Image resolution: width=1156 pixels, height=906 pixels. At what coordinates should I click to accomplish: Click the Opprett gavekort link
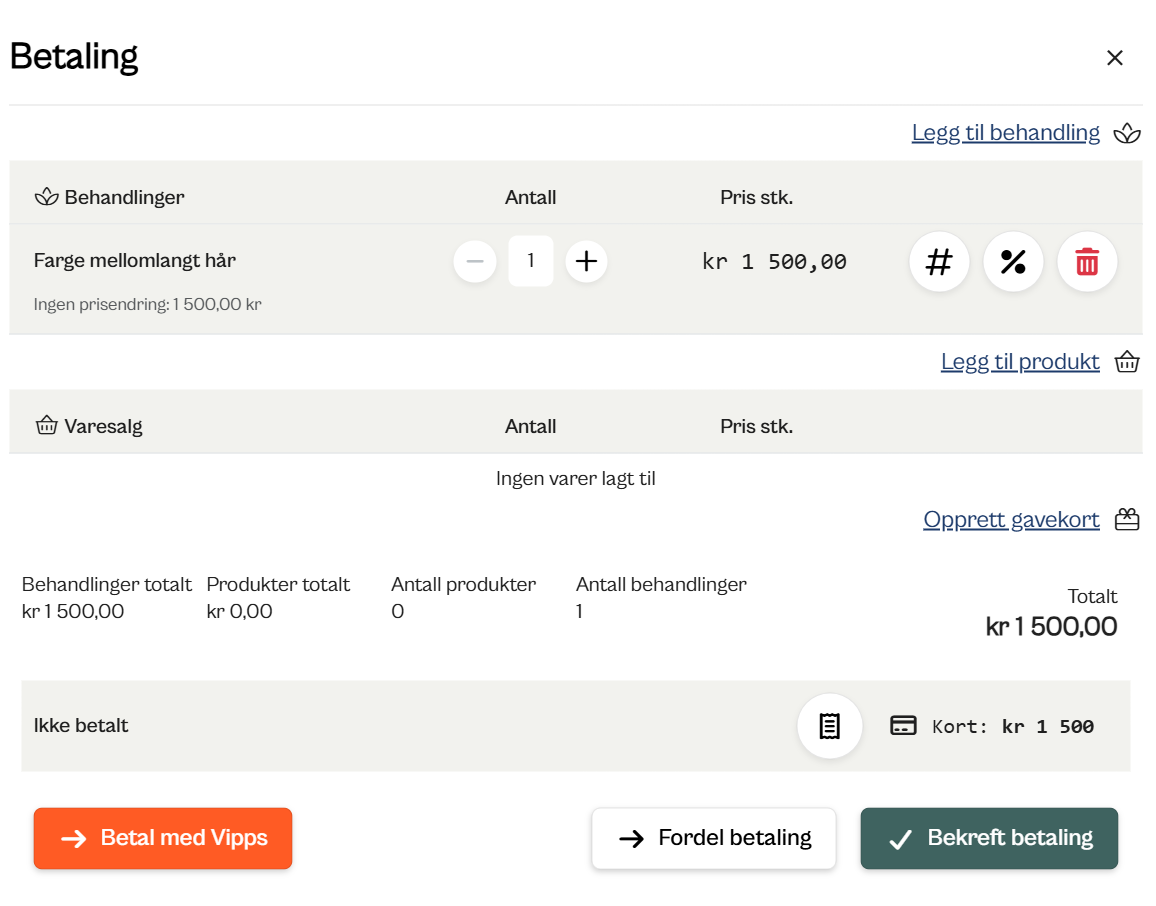pos(1010,520)
